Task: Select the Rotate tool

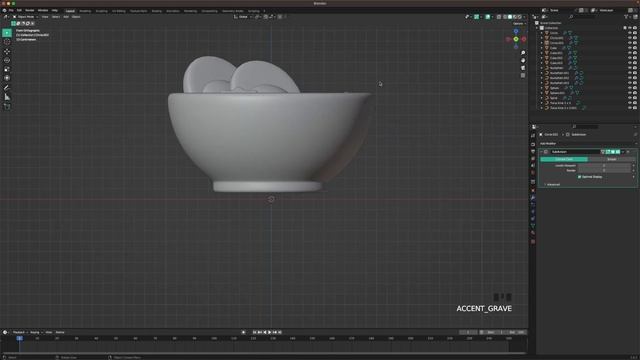Action: click(7, 60)
